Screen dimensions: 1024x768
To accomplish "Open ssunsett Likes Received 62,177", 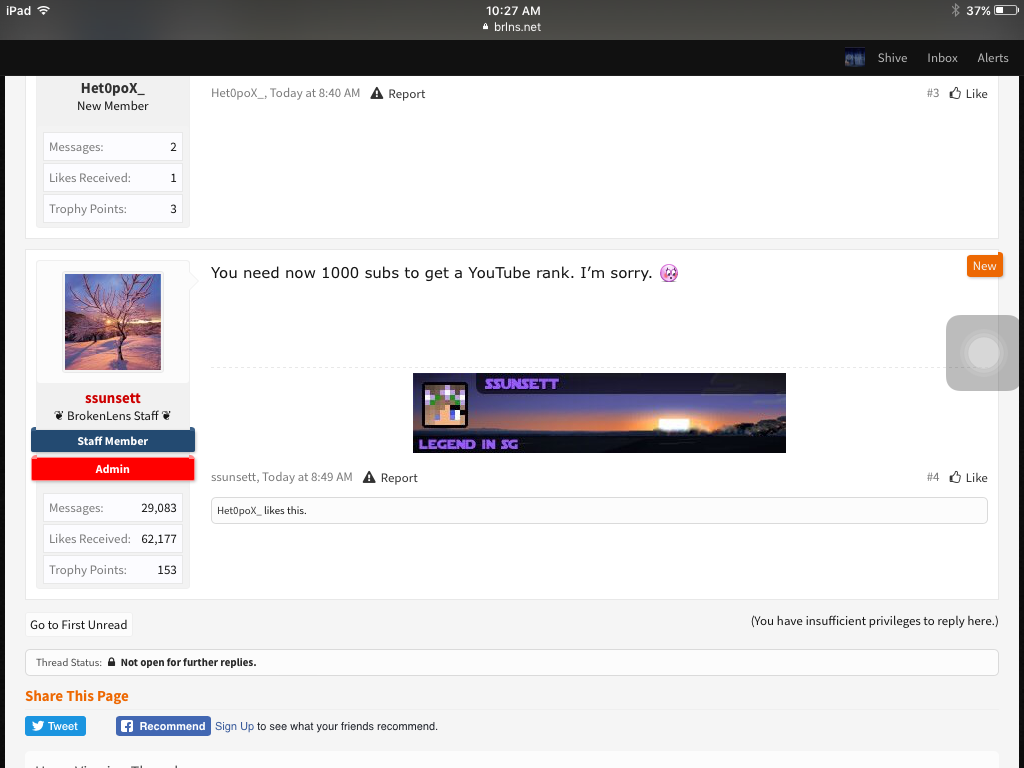I will [159, 539].
